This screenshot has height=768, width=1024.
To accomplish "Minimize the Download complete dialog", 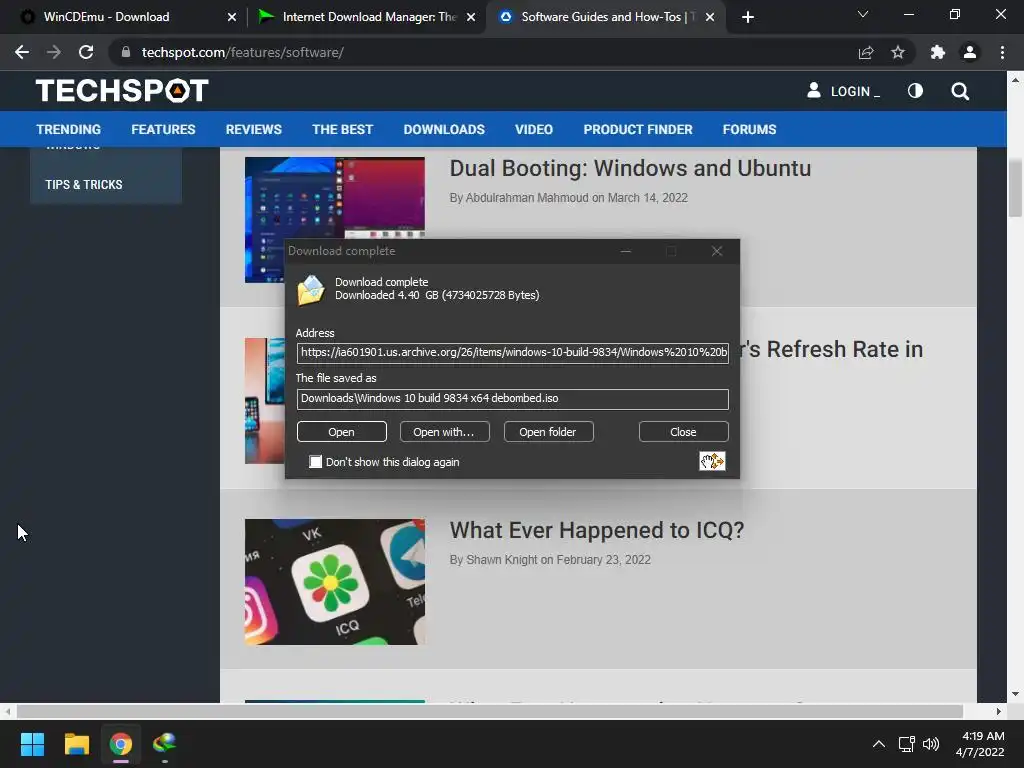I will (x=626, y=251).
